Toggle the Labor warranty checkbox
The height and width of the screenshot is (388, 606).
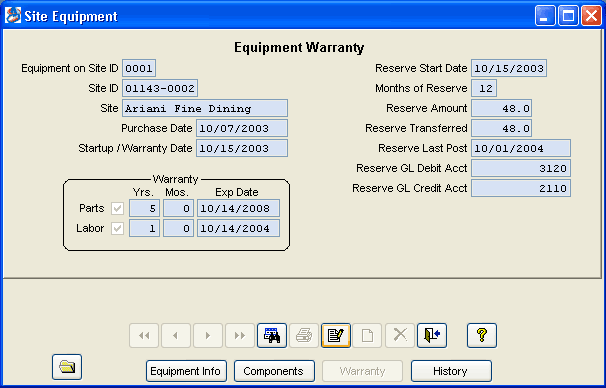[117, 229]
